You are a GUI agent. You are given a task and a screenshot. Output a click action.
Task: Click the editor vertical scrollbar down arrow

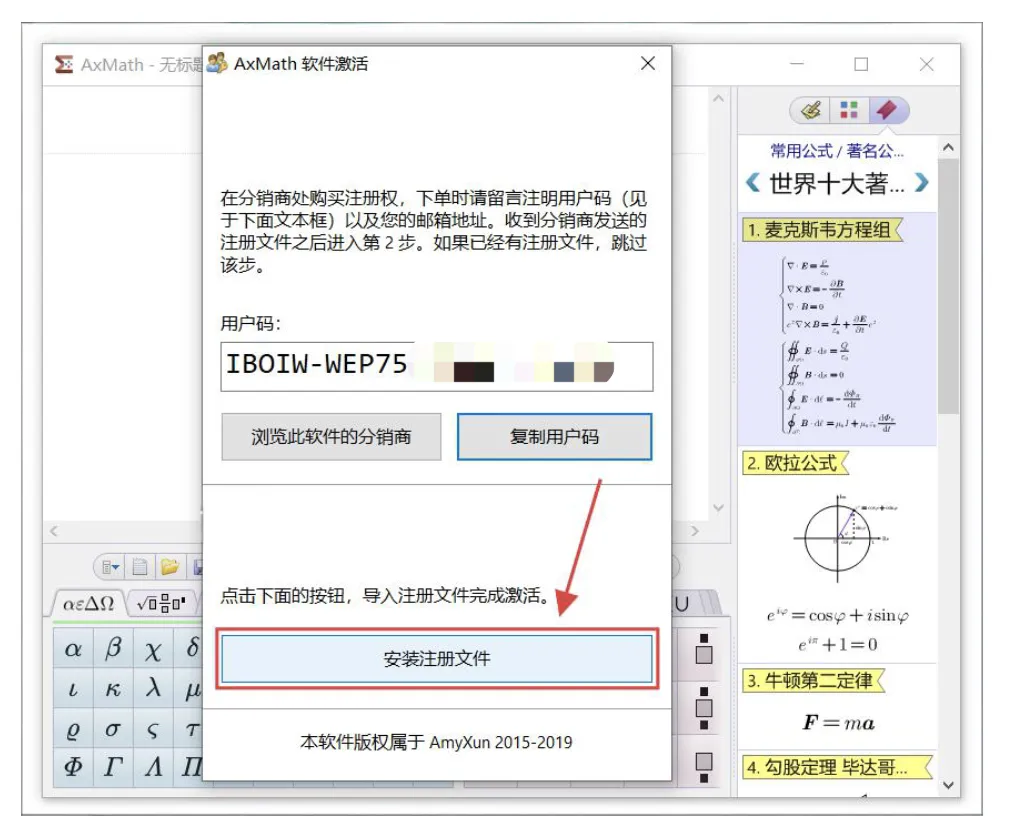tap(718, 508)
